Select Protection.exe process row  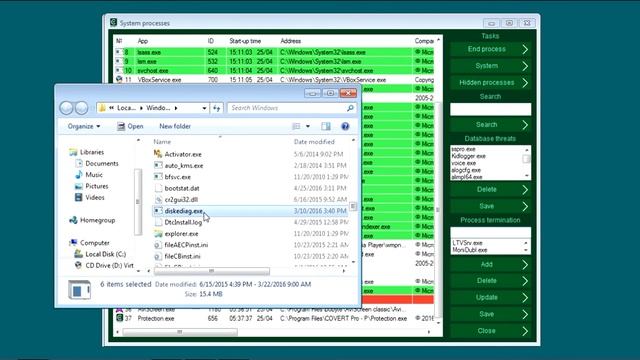[x=274, y=318]
